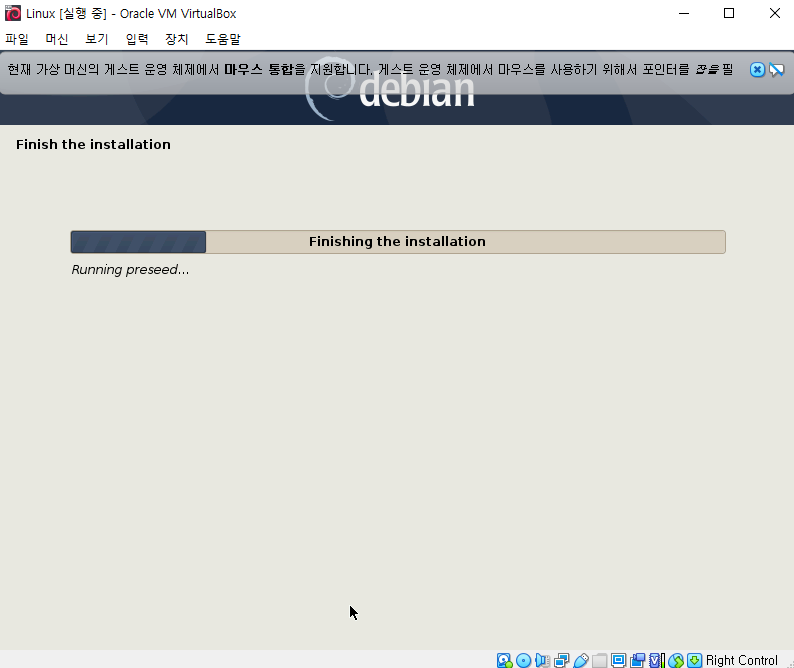794x668 pixels.
Task: Click the Finishing the installation progress bar
Action: (398, 242)
